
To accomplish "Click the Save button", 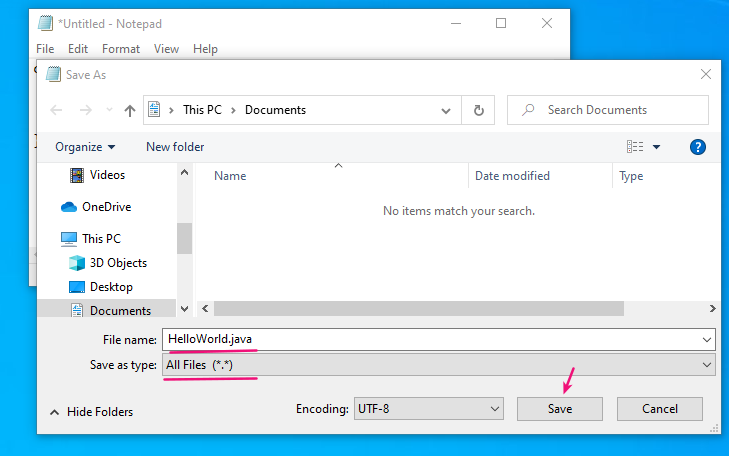I will (560, 409).
